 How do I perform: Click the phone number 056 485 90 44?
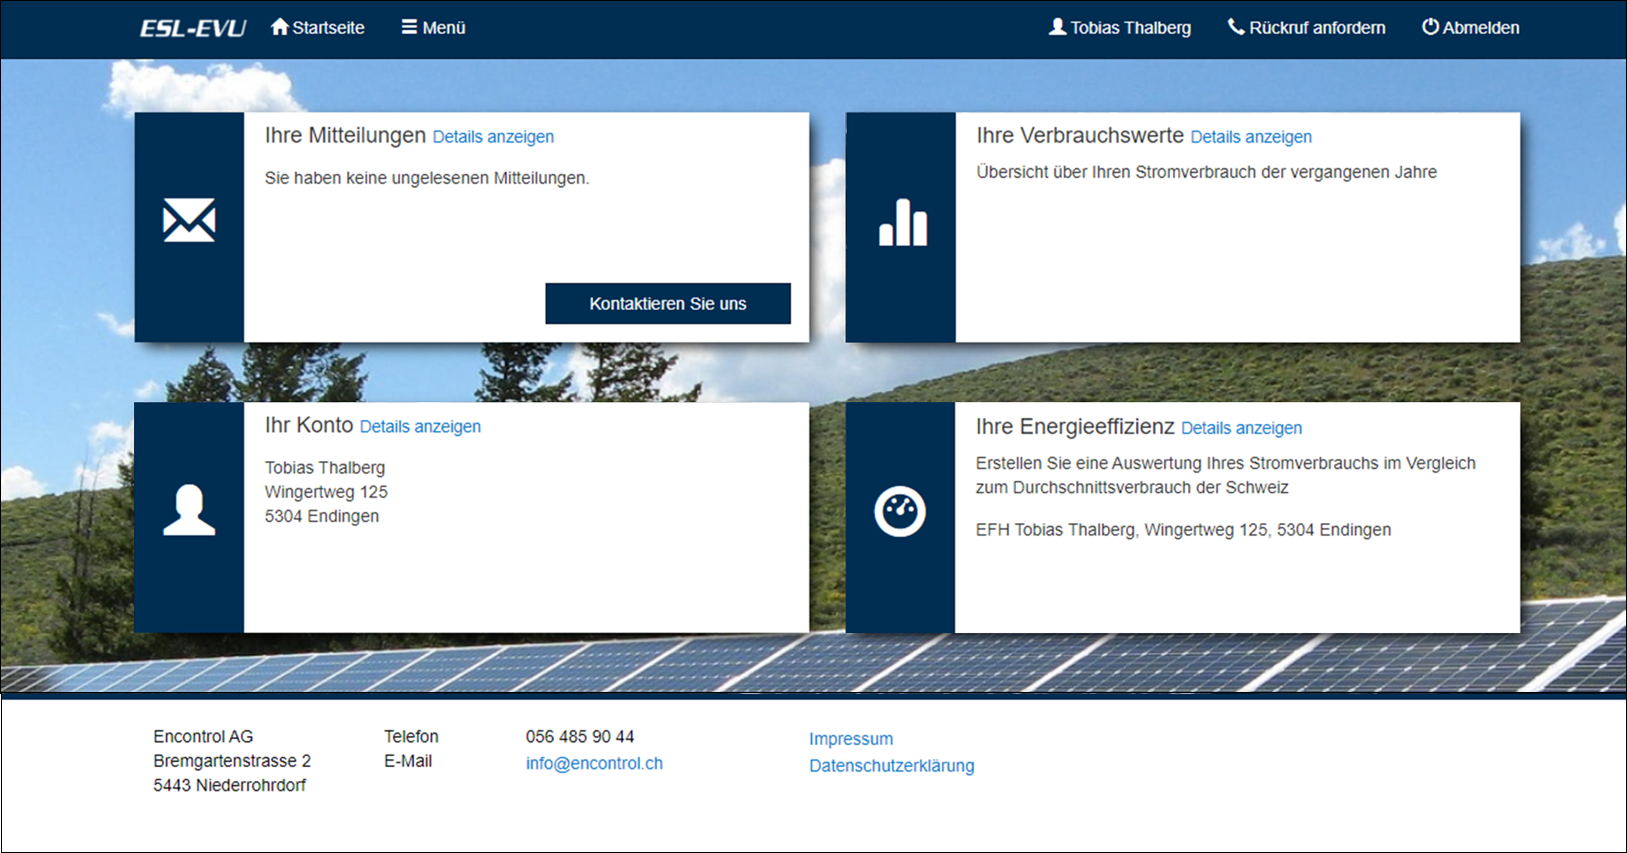(x=580, y=737)
